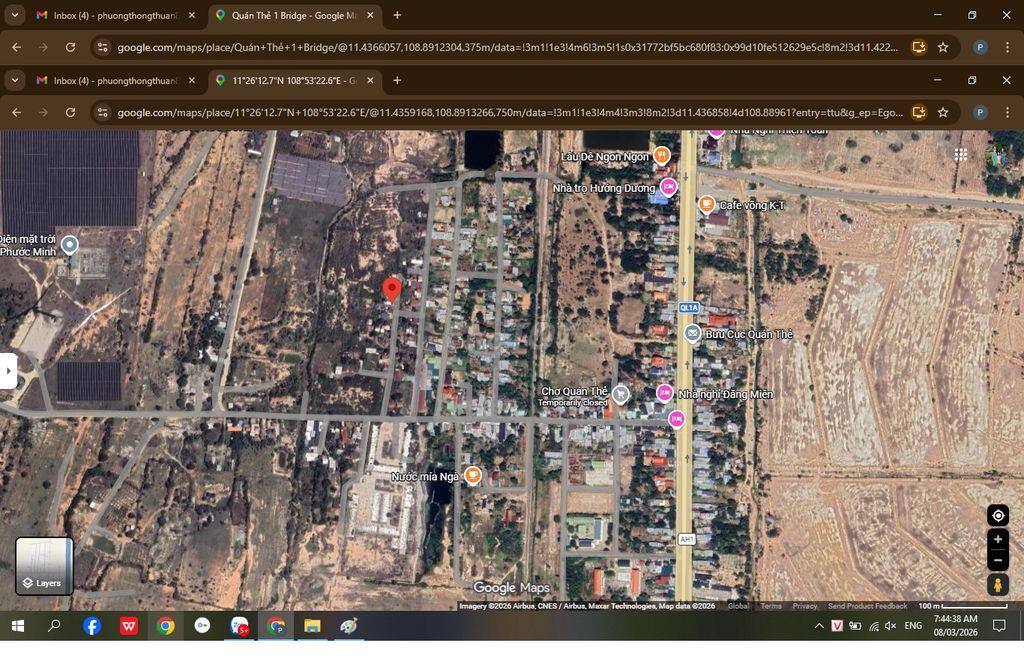Select the Nhà trọ Hướng Dương lodging pin
1024x670 pixels.
coord(667,187)
